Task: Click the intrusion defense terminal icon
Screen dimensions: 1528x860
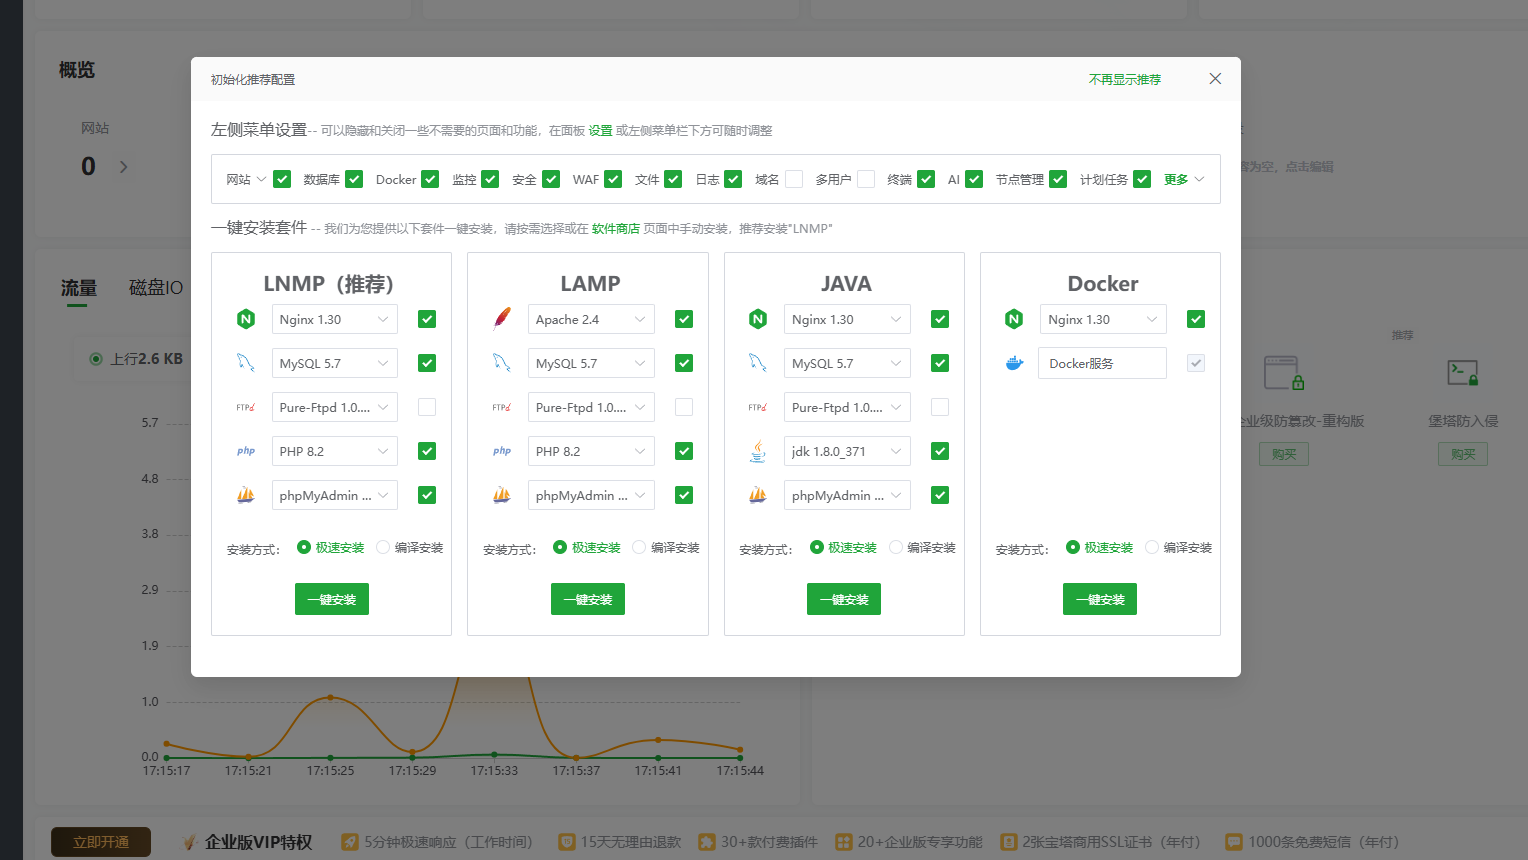Action: tap(1463, 373)
